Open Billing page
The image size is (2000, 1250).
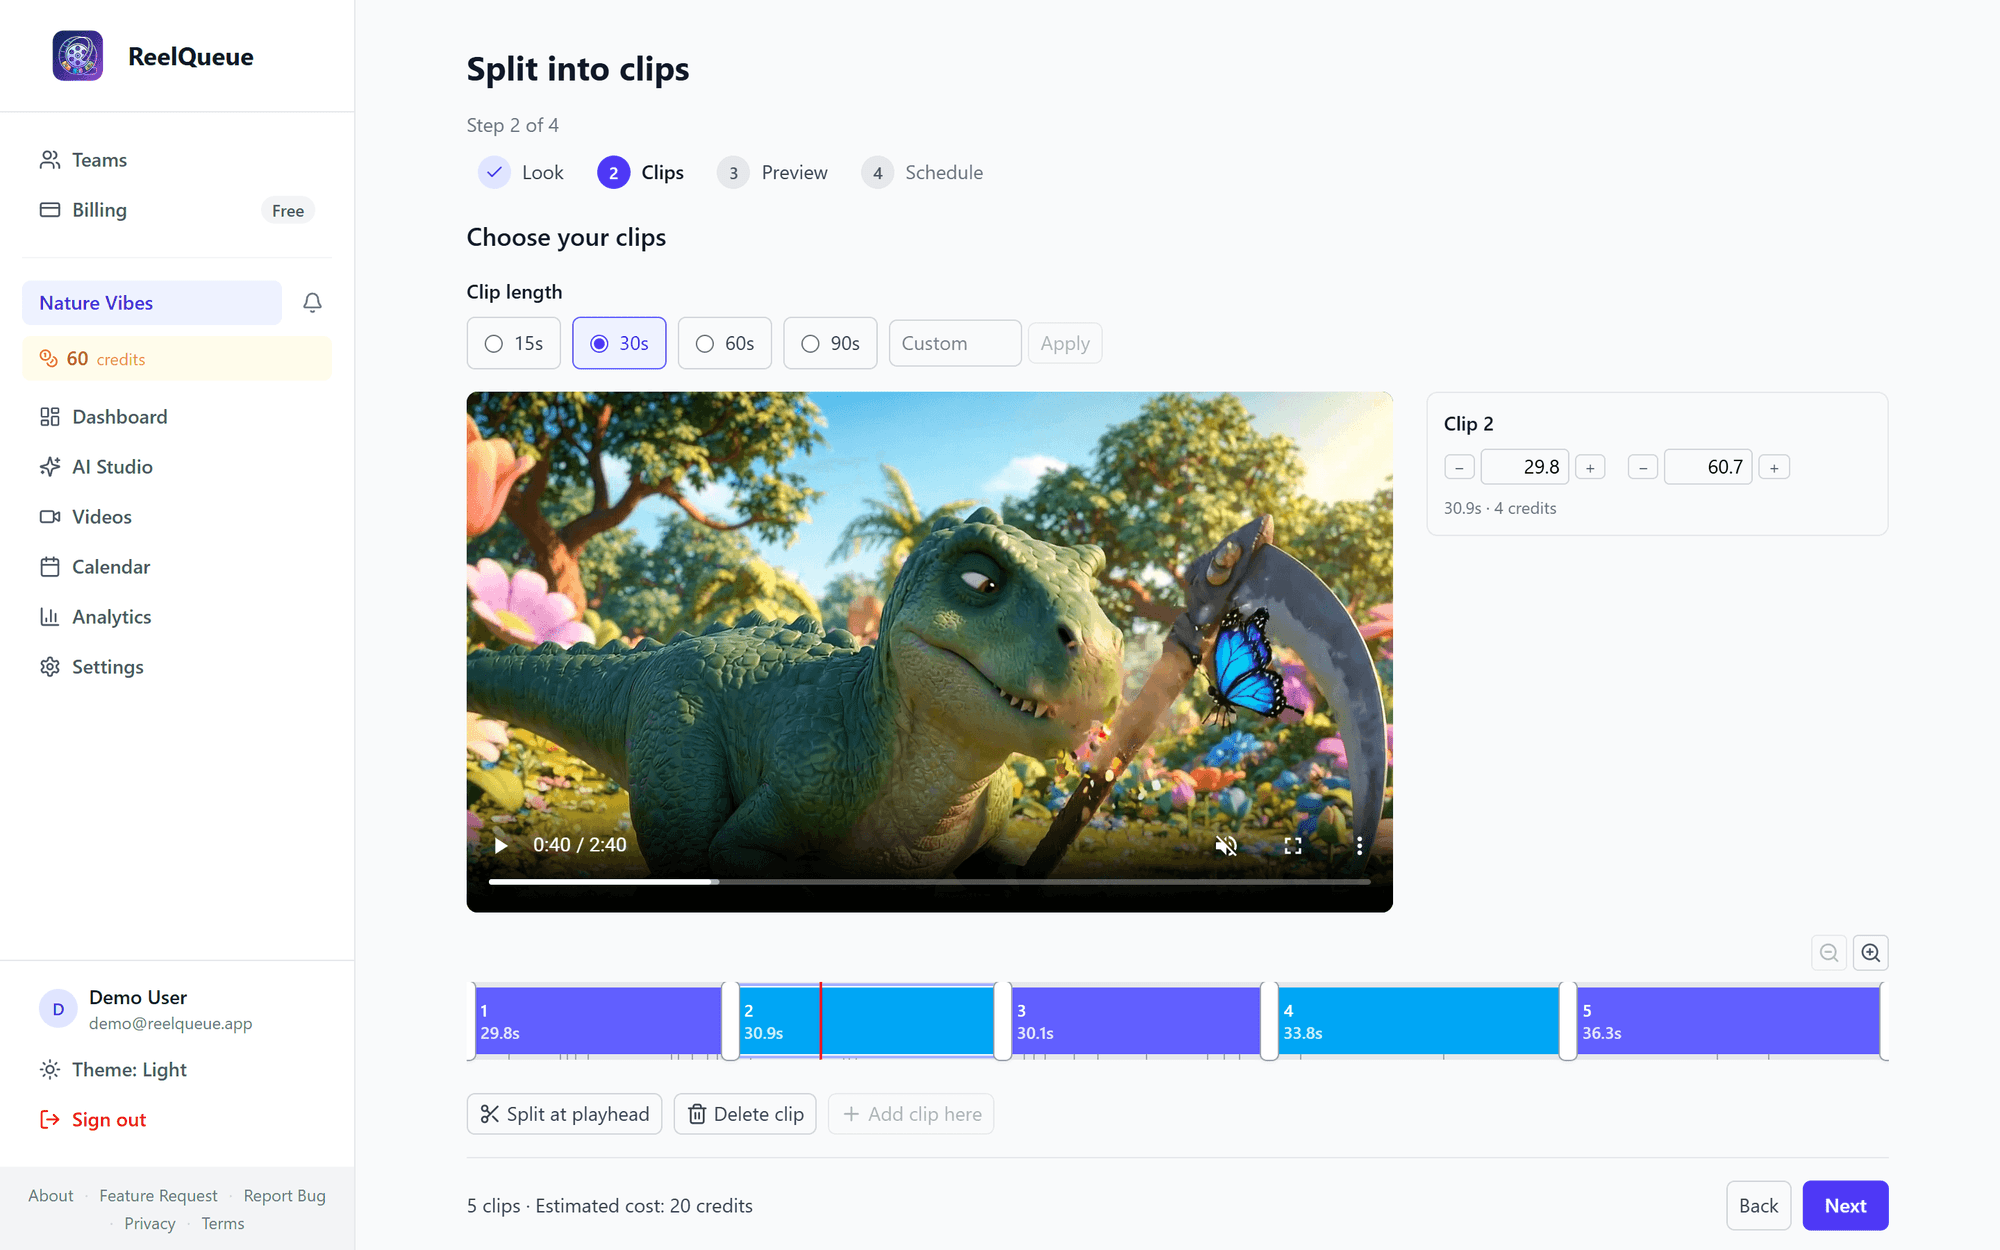(x=177, y=210)
